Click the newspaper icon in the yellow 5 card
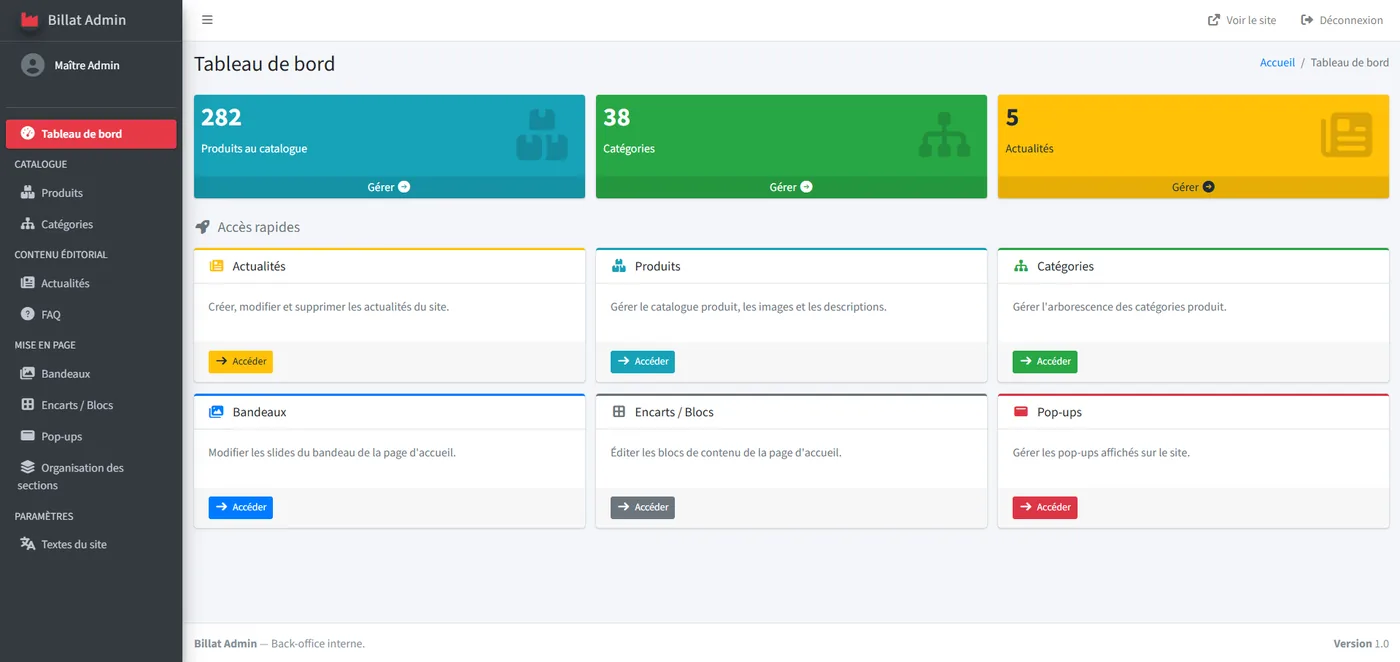 [x=1346, y=135]
